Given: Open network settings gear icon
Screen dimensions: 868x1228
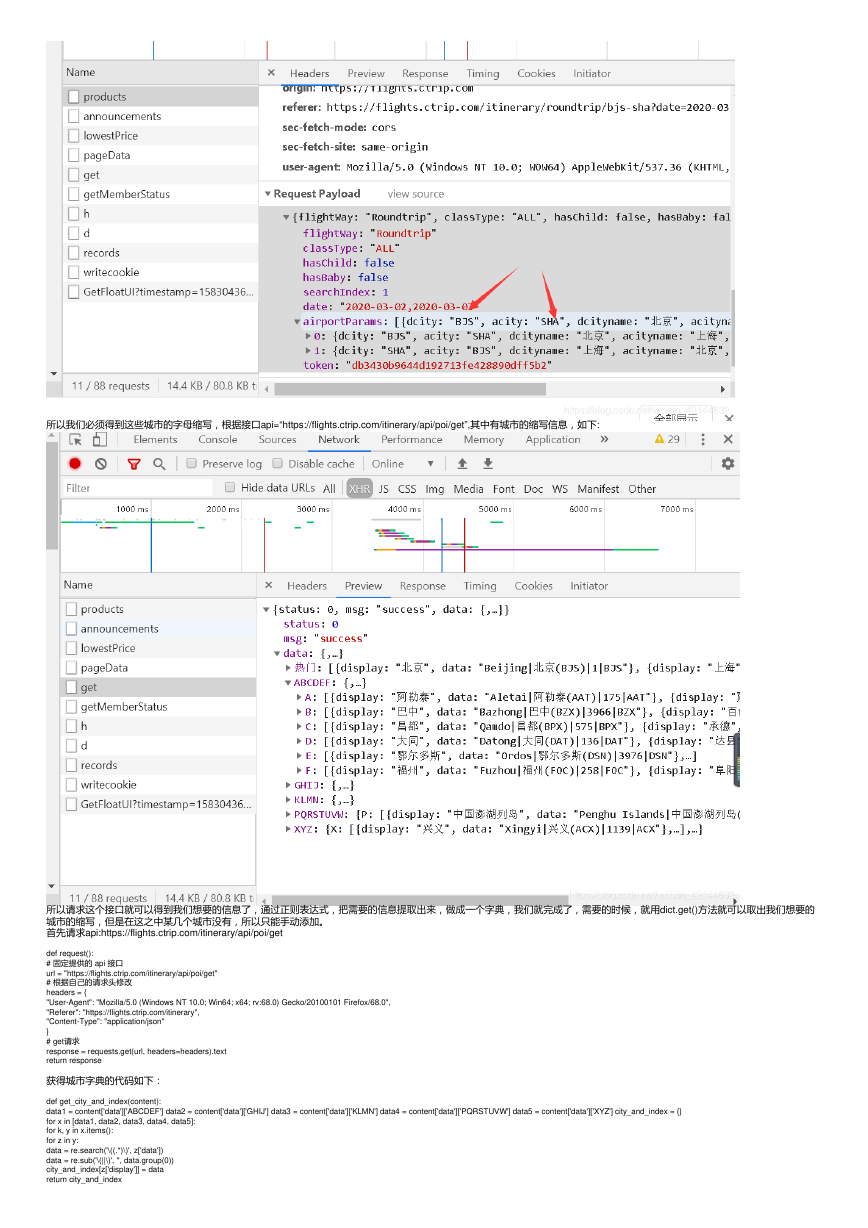Looking at the screenshot, I should (728, 464).
